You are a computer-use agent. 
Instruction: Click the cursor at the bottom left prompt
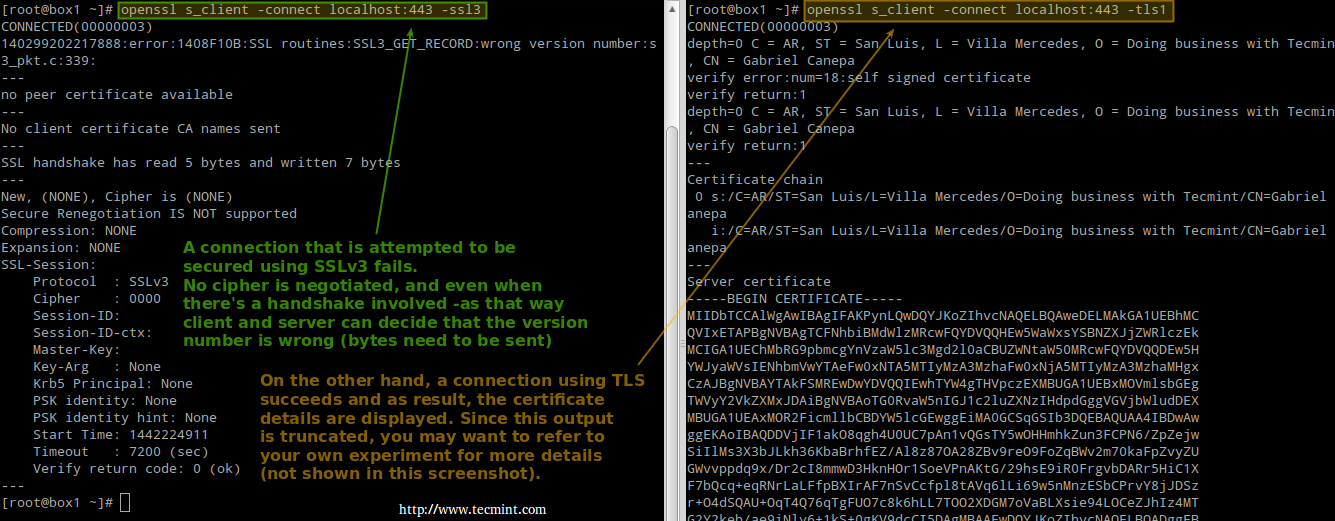[x=125, y=502]
